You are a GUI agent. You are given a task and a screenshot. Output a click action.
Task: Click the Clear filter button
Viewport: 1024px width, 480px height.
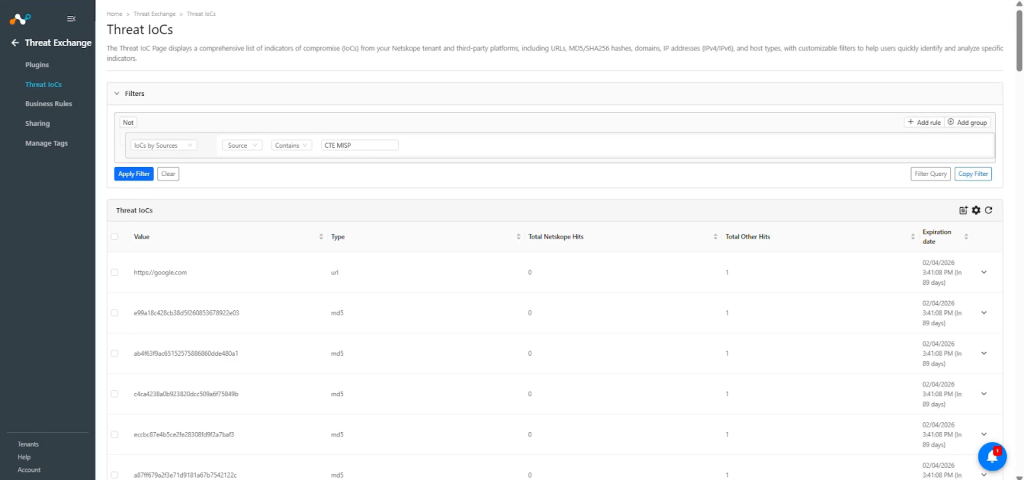pyautogui.click(x=168, y=174)
